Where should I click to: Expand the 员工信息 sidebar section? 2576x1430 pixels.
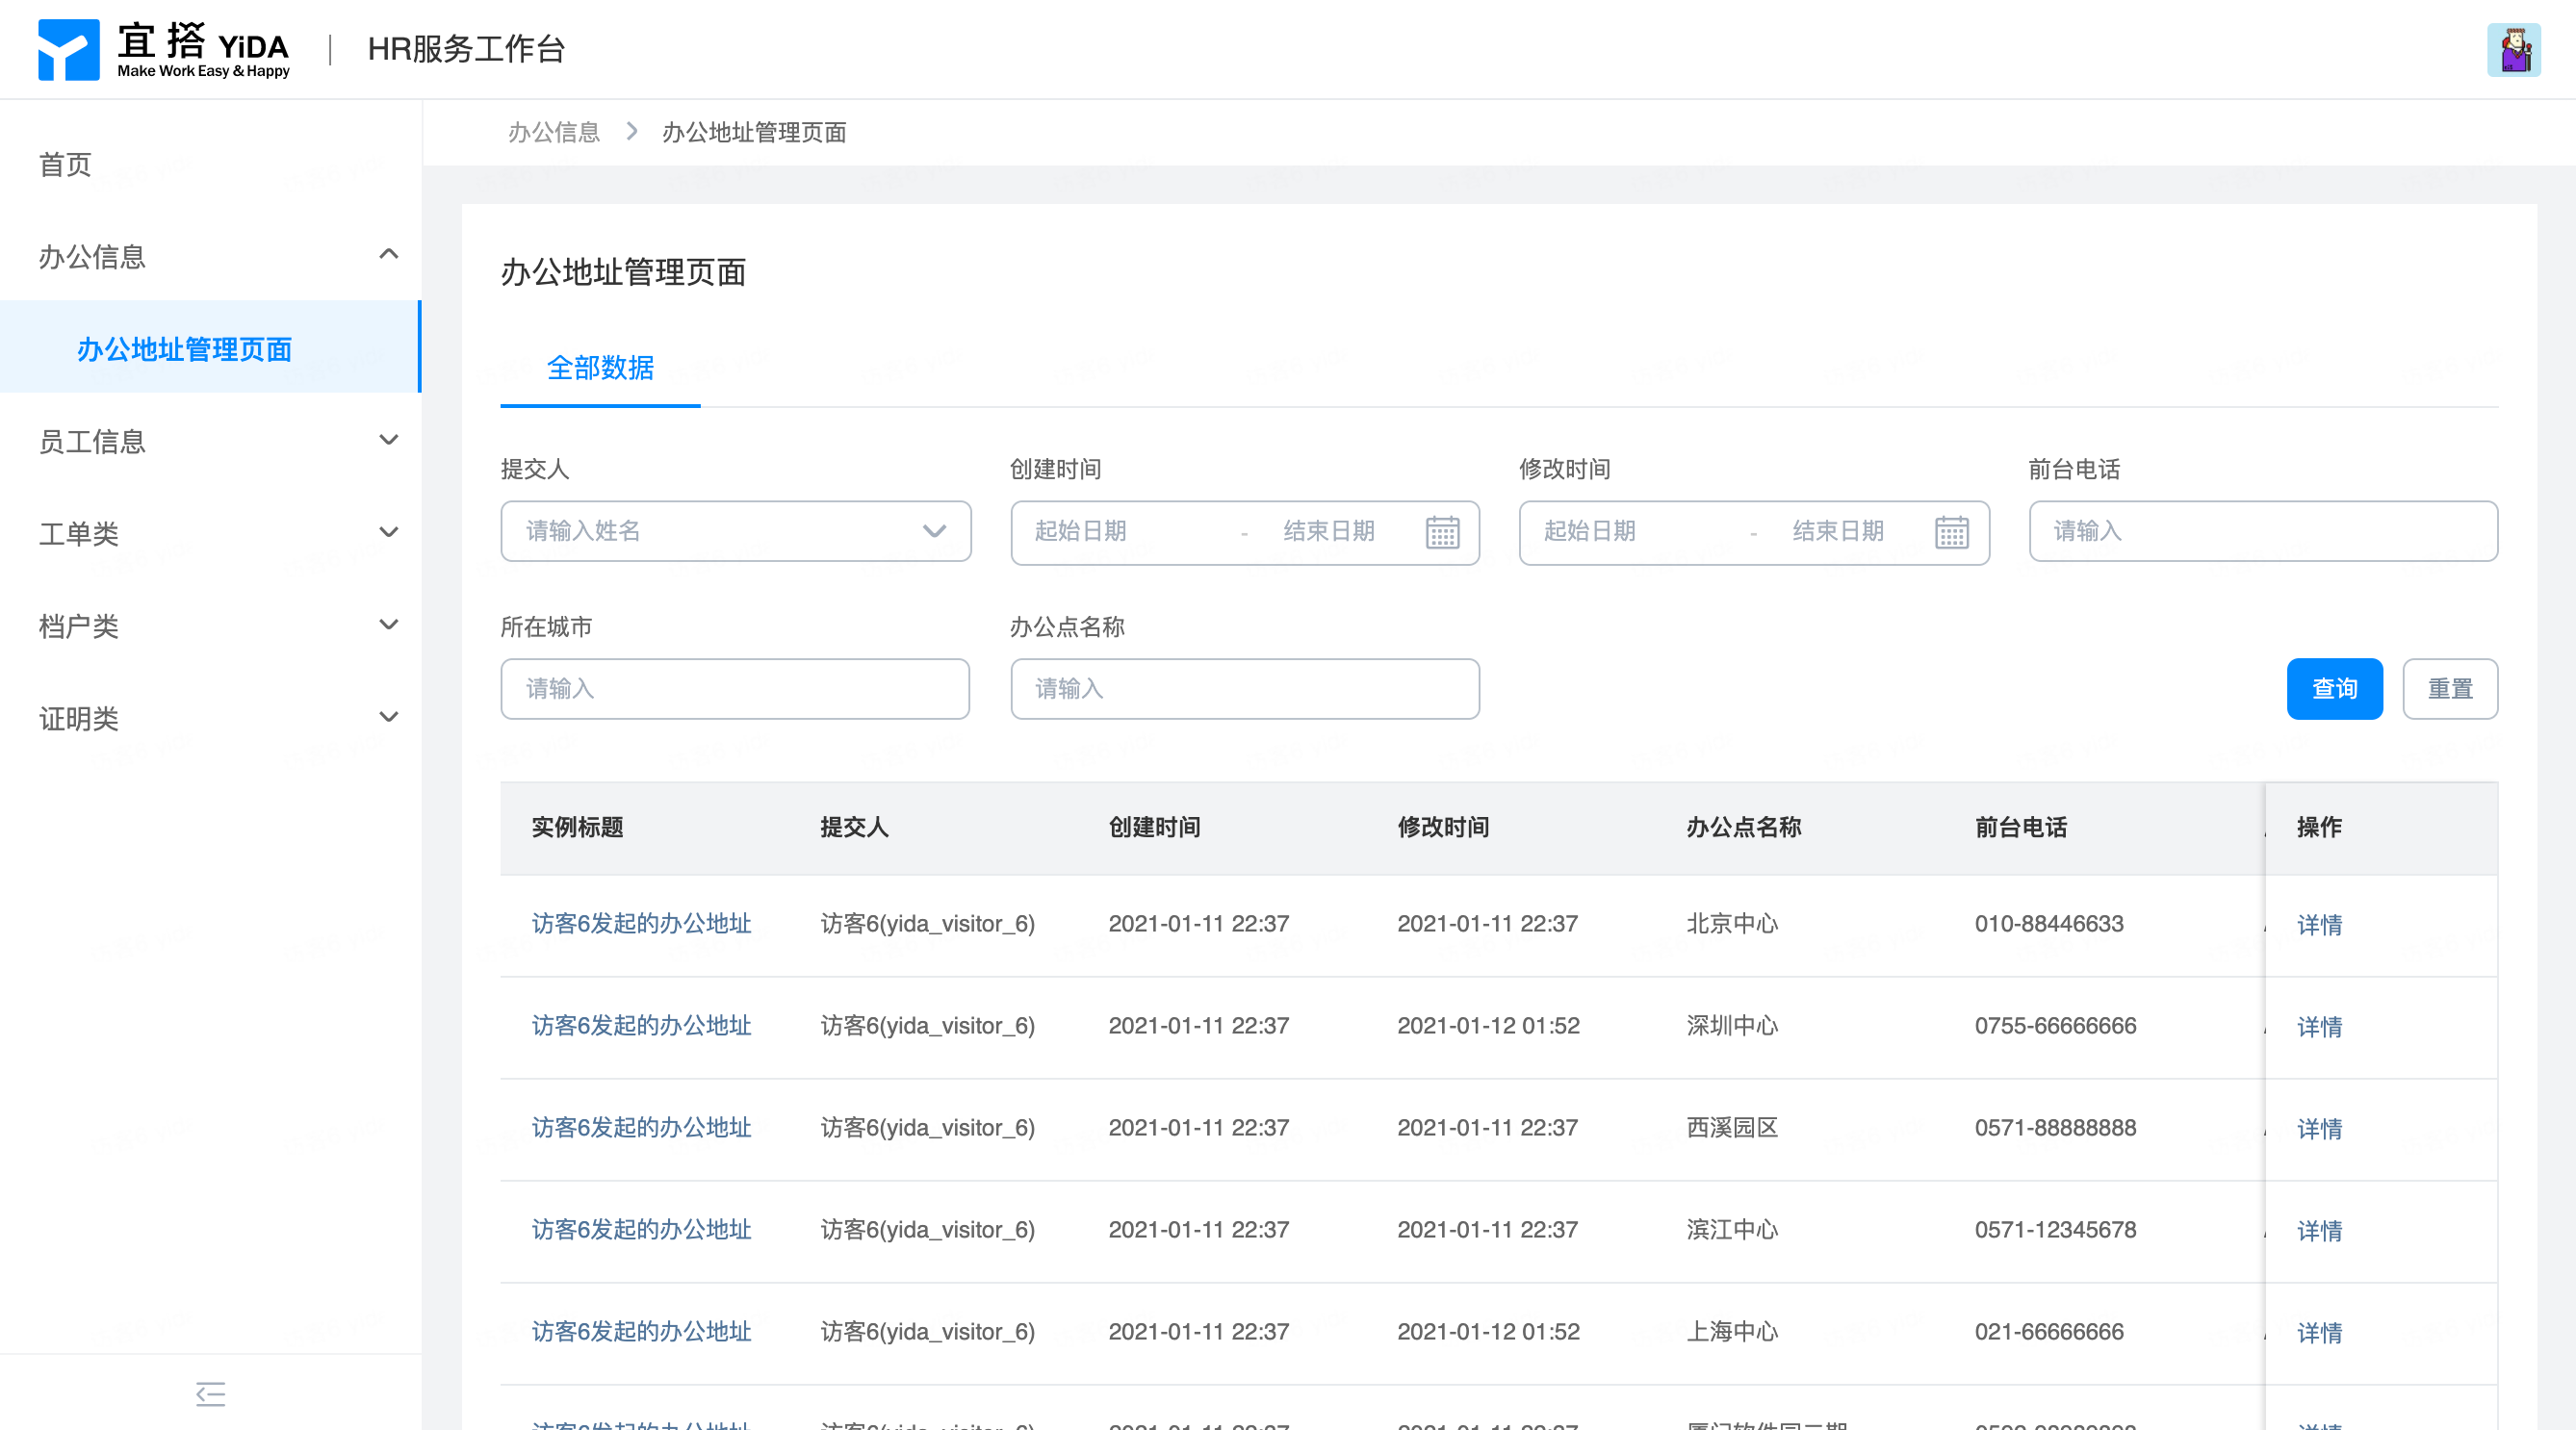389,440
